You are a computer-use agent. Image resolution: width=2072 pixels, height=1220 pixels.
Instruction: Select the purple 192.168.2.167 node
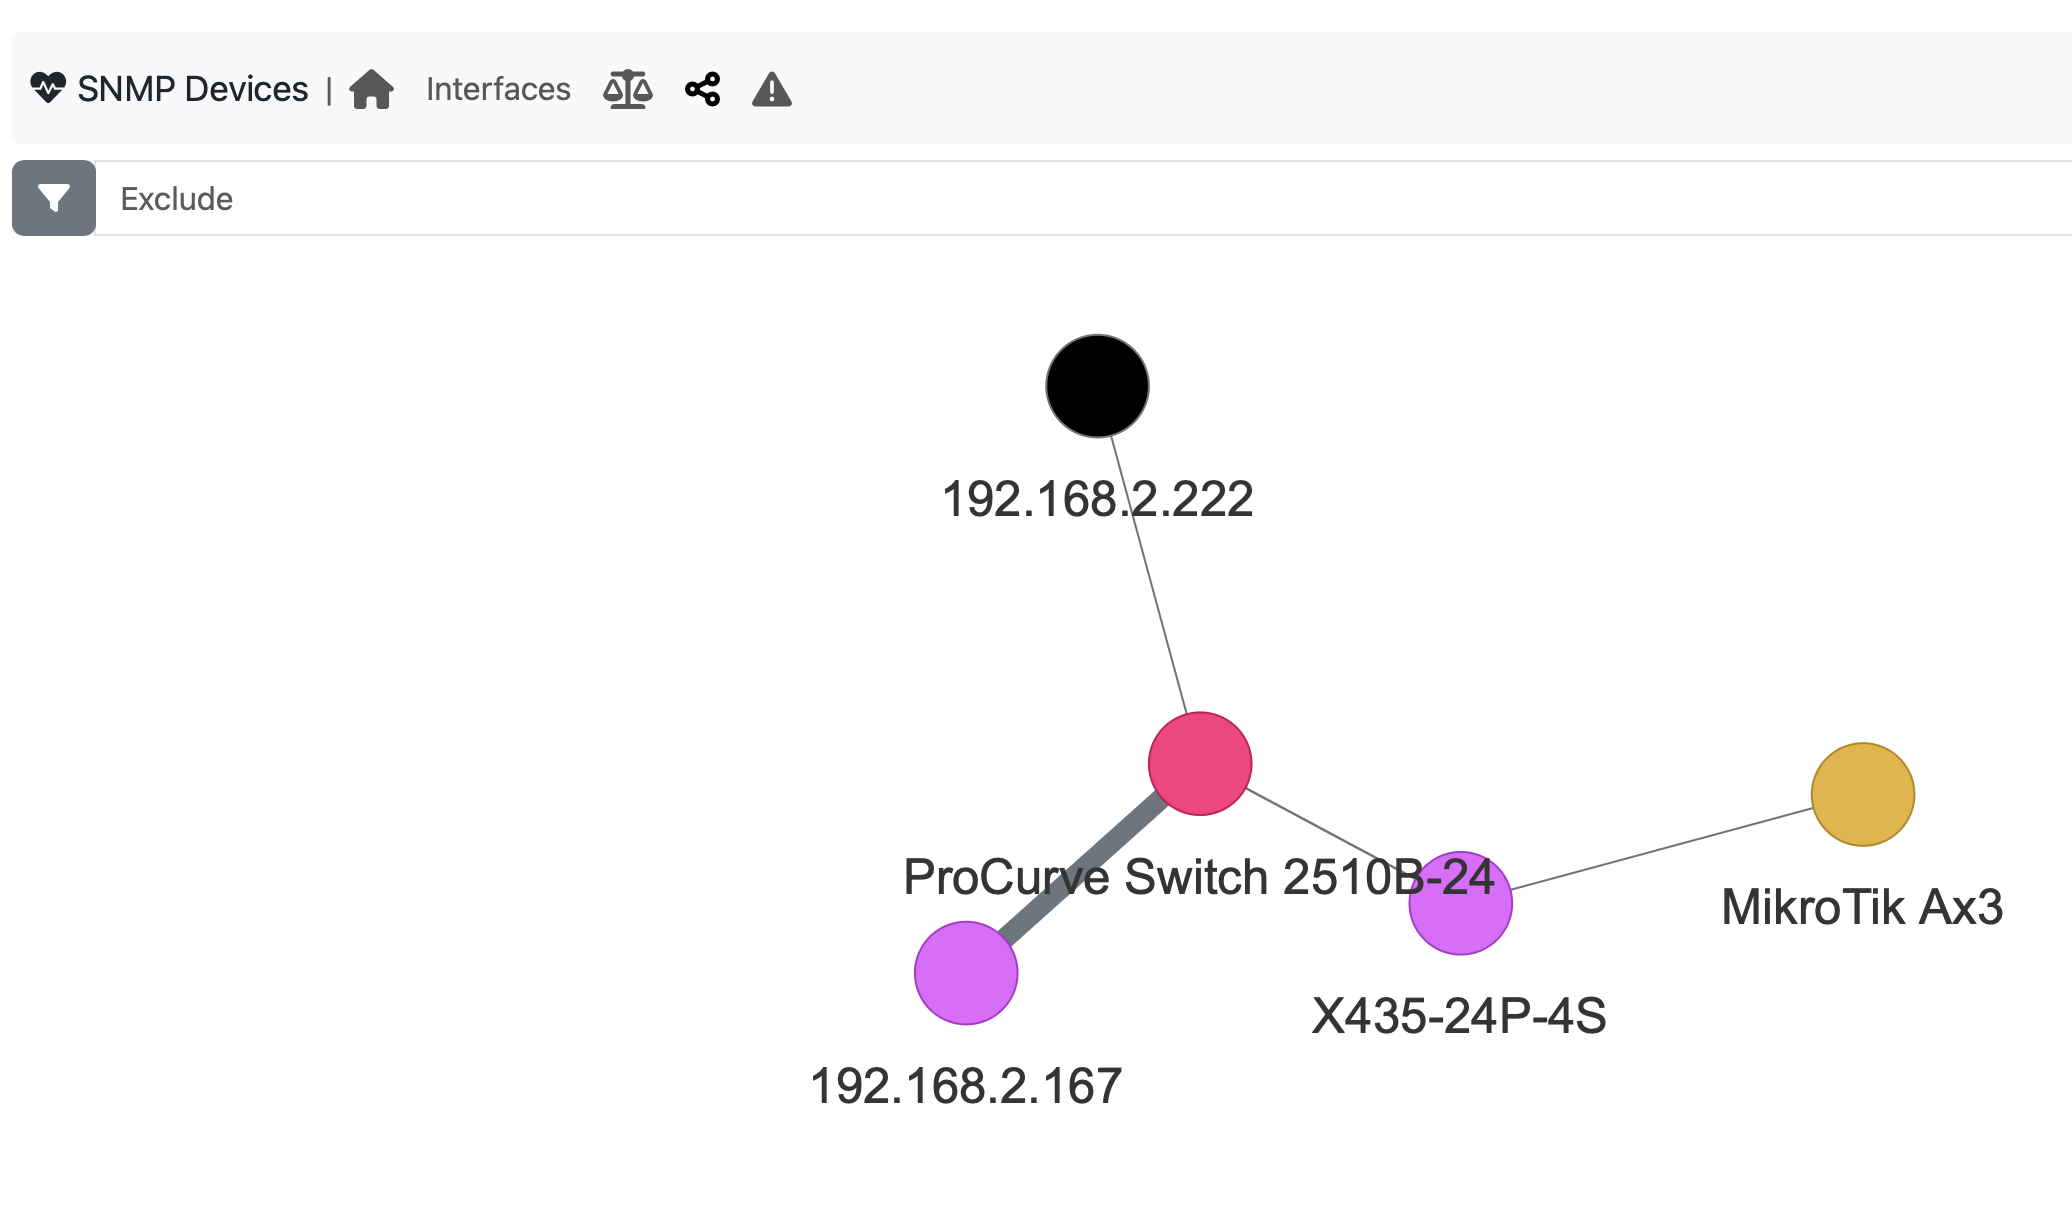pos(966,973)
